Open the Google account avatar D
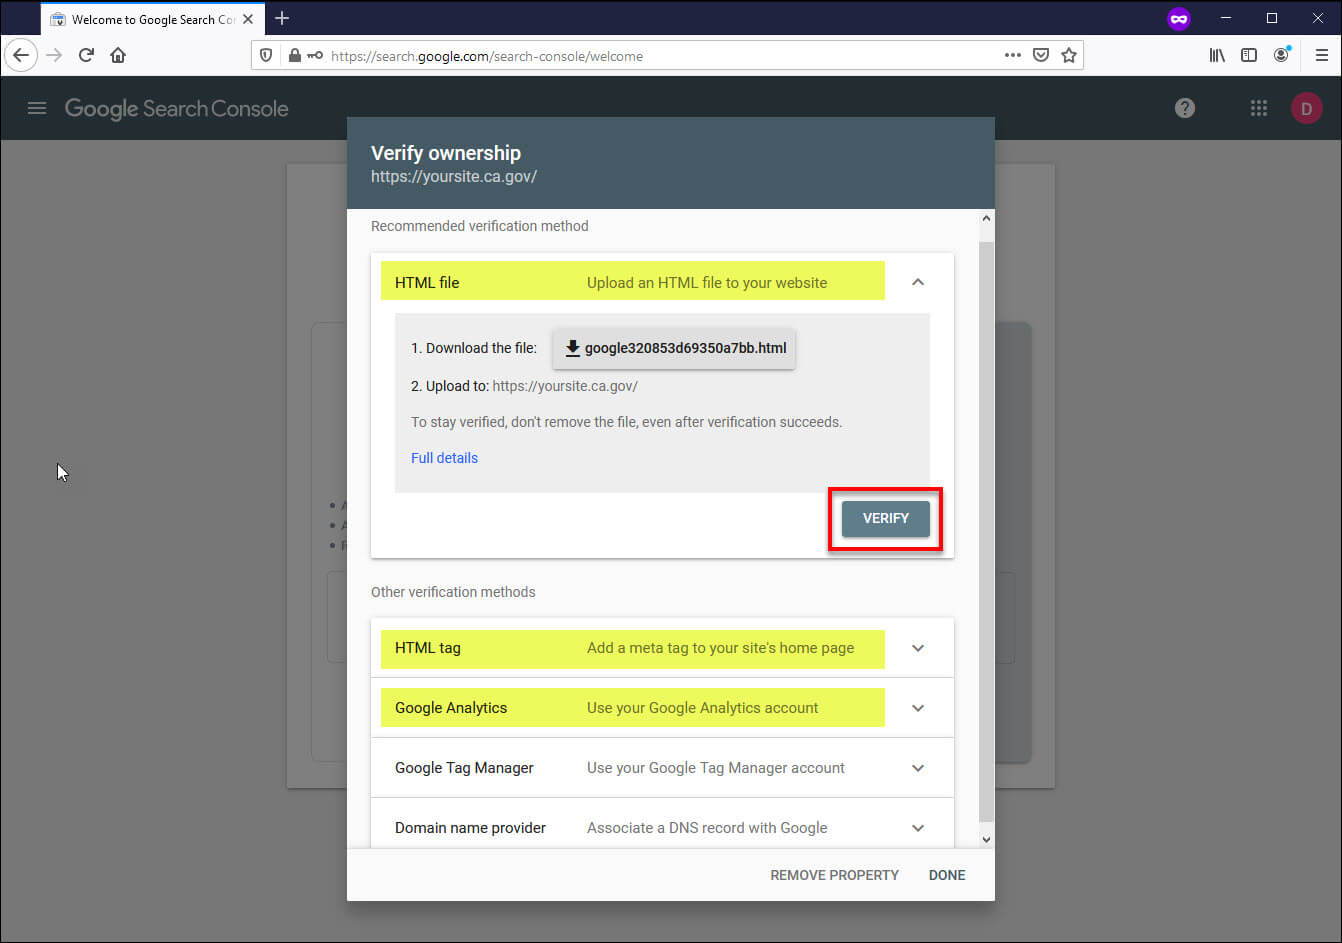The height and width of the screenshot is (943, 1342). tap(1306, 108)
